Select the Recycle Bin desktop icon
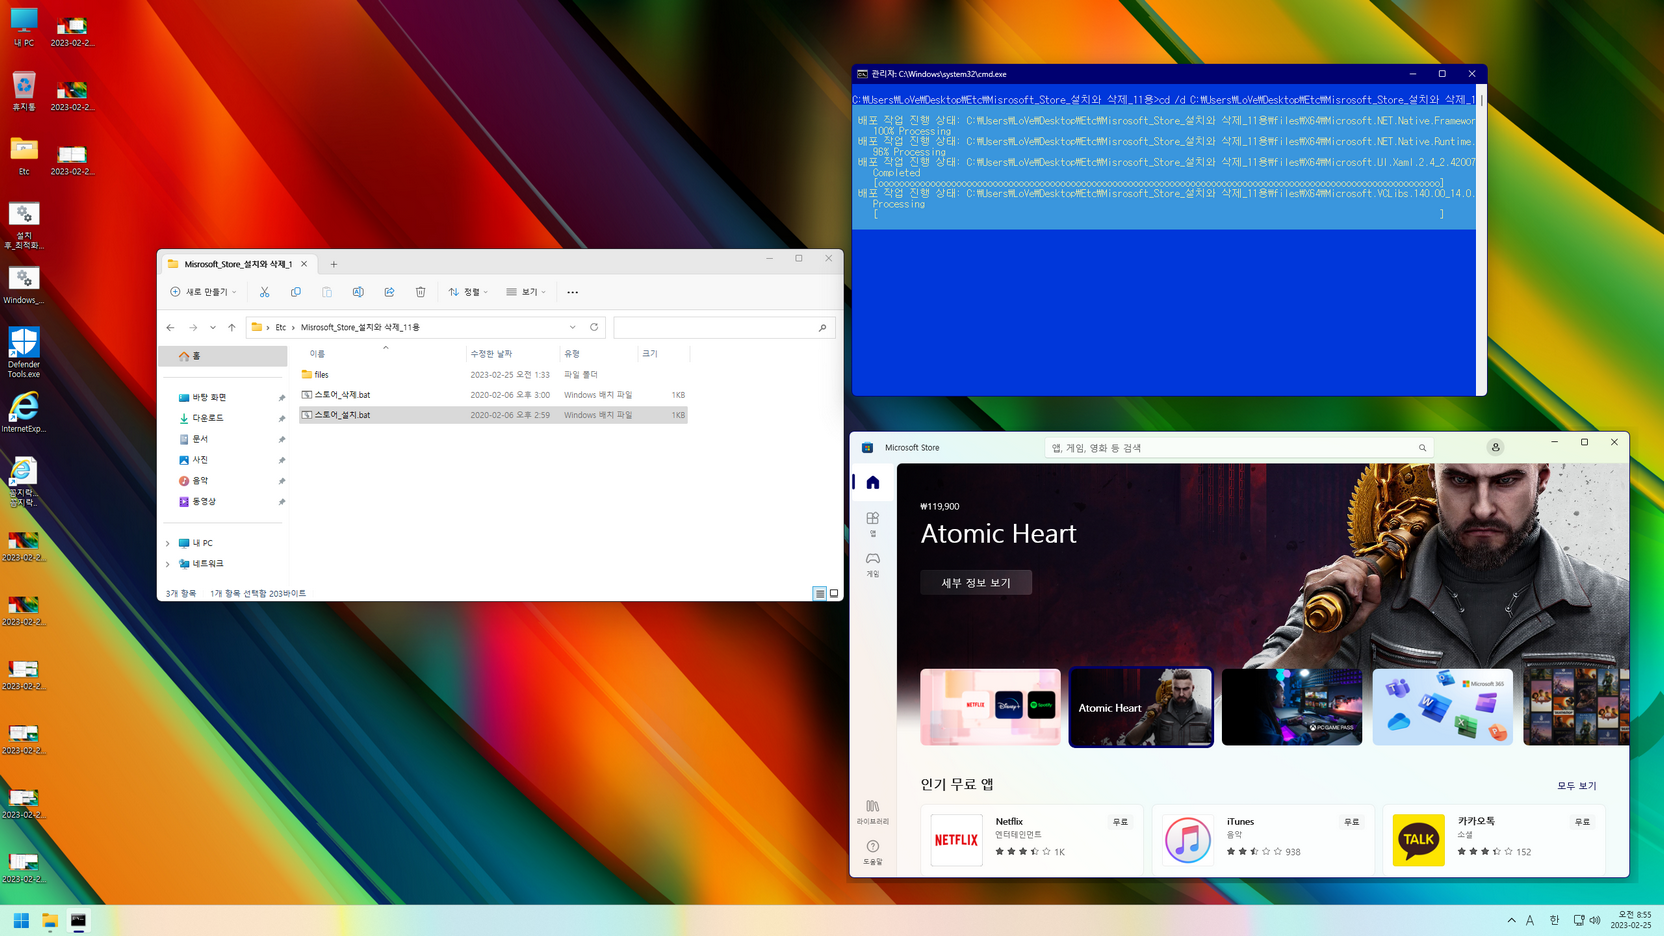The height and width of the screenshot is (936, 1664). [x=24, y=91]
